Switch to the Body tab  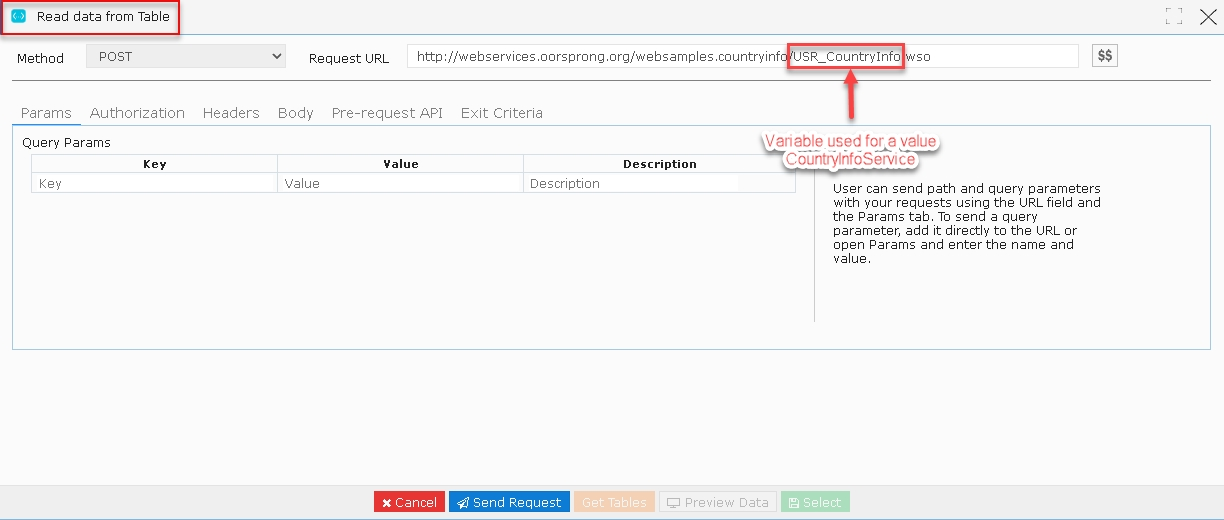(x=296, y=113)
